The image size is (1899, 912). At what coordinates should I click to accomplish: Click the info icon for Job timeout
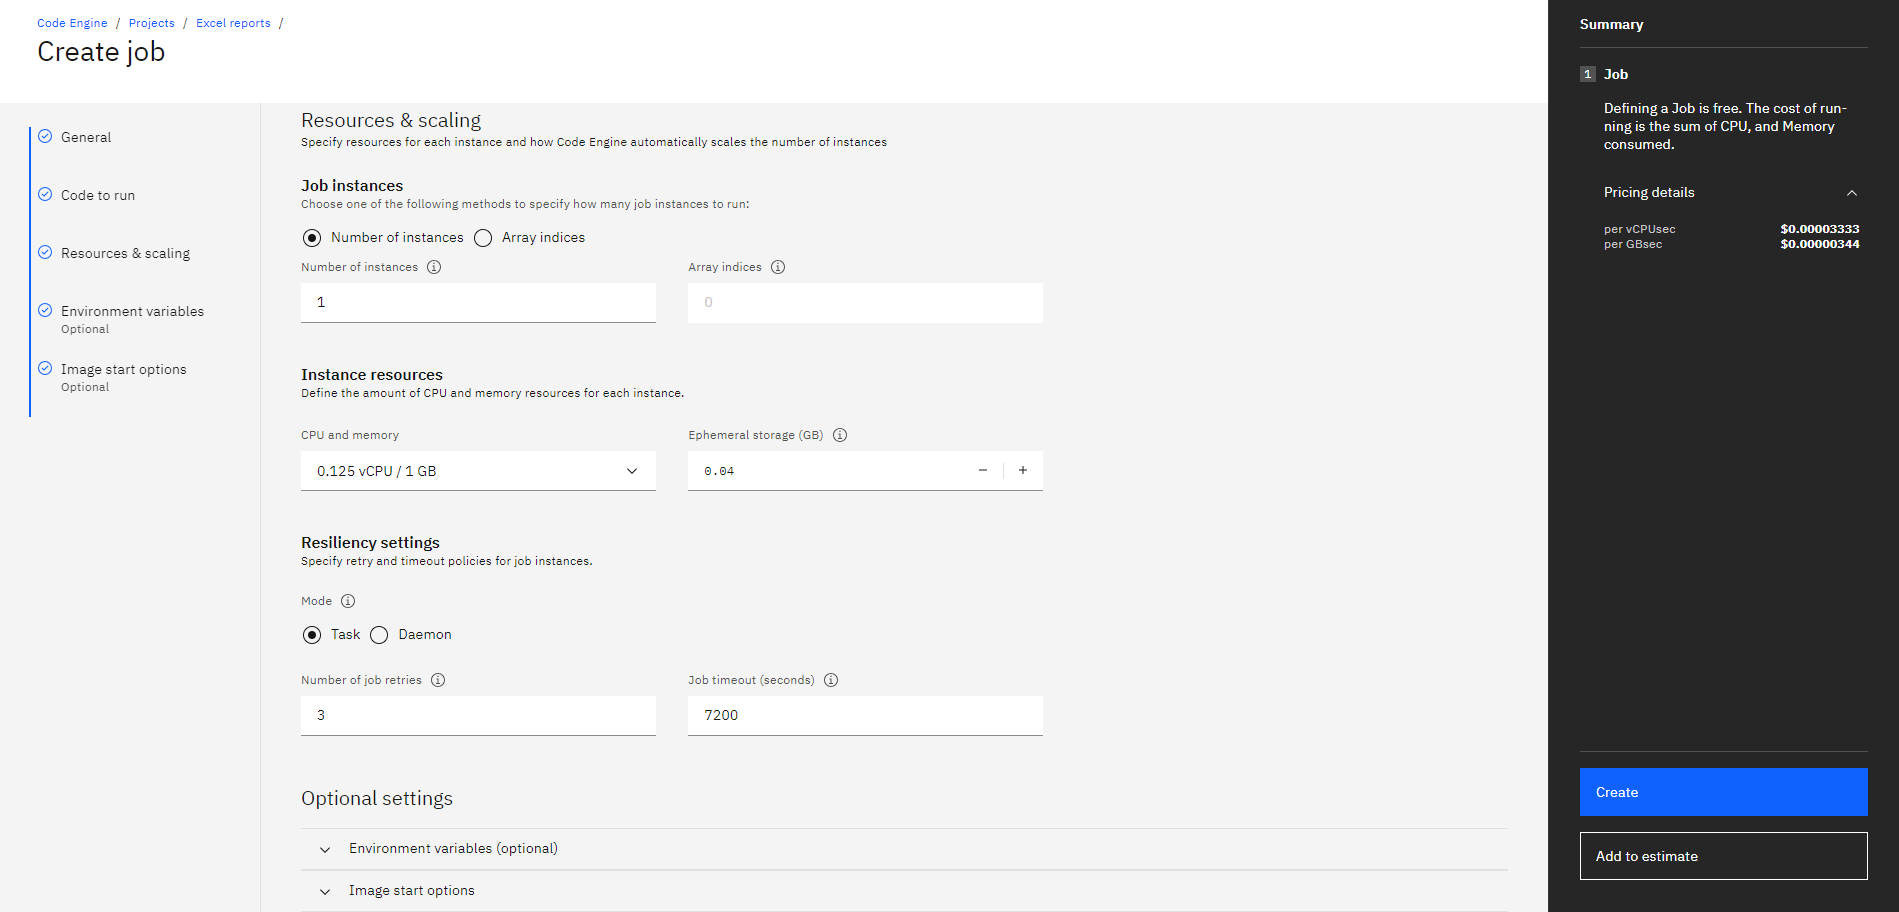tap(831, 680)
